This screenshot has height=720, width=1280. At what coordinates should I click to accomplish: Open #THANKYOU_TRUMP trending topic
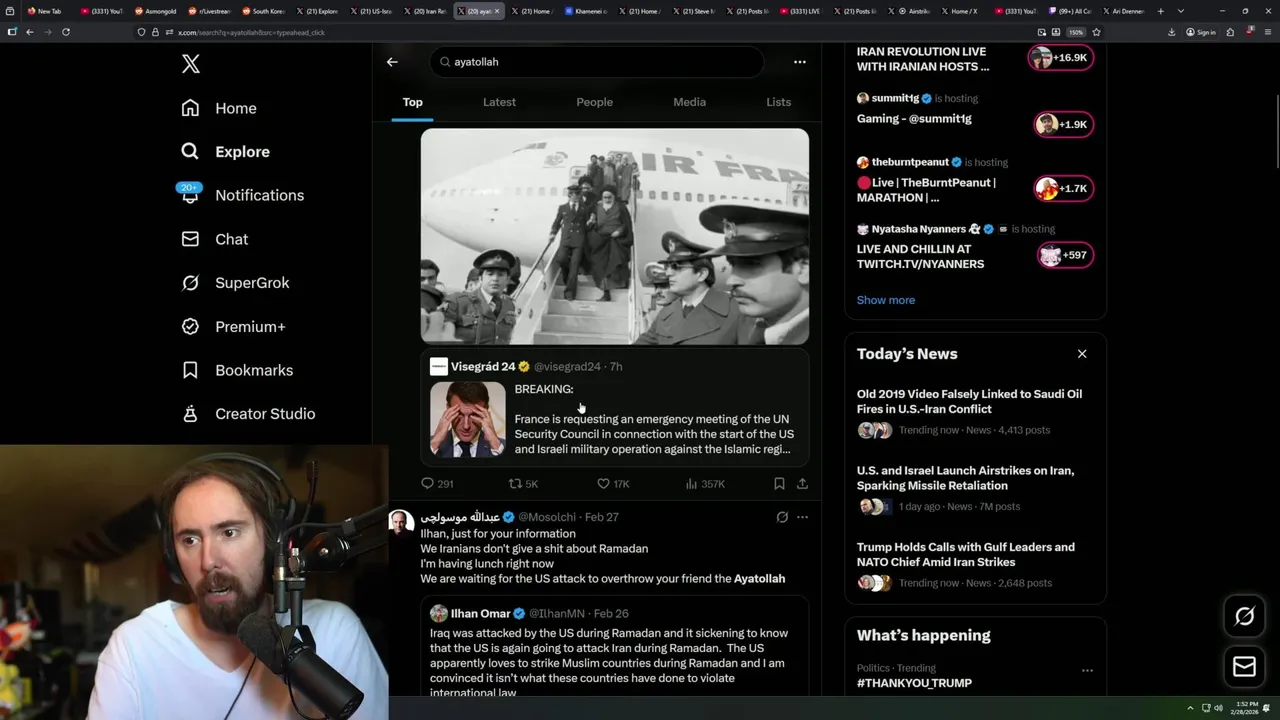pyautogui.click(x=914, y=683)
